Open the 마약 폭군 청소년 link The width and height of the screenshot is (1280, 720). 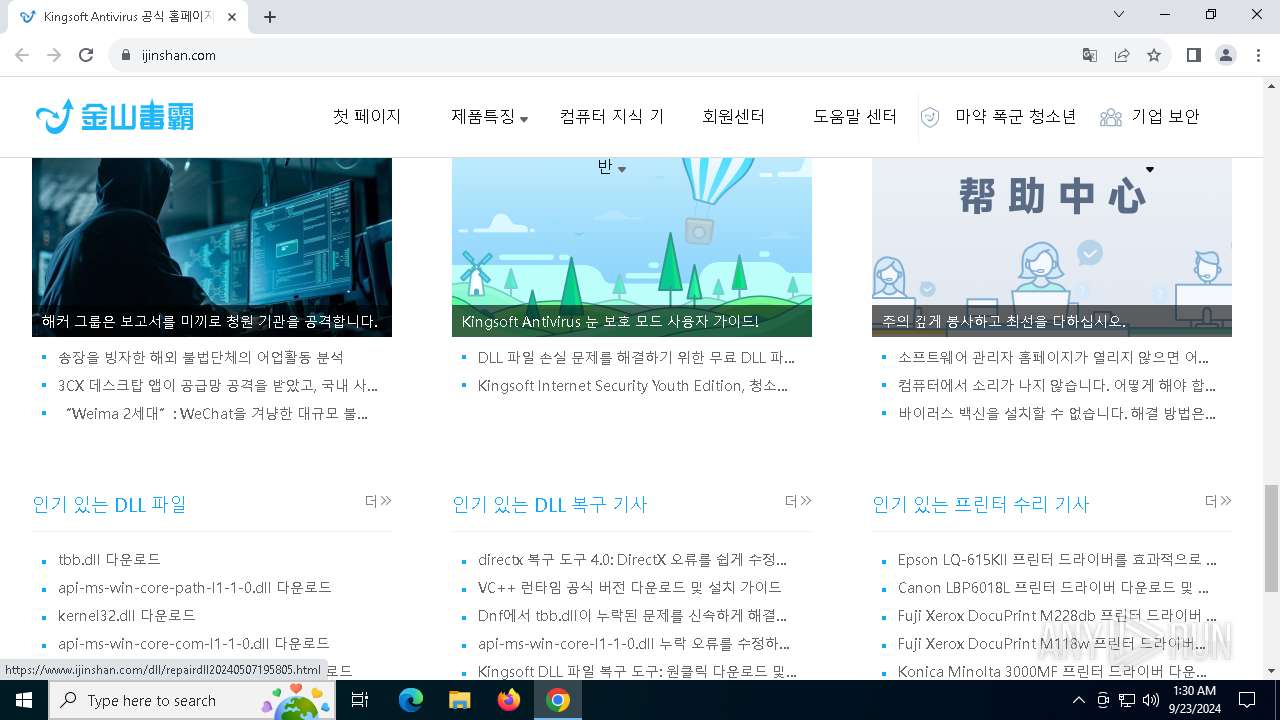tap(1016, 116)
